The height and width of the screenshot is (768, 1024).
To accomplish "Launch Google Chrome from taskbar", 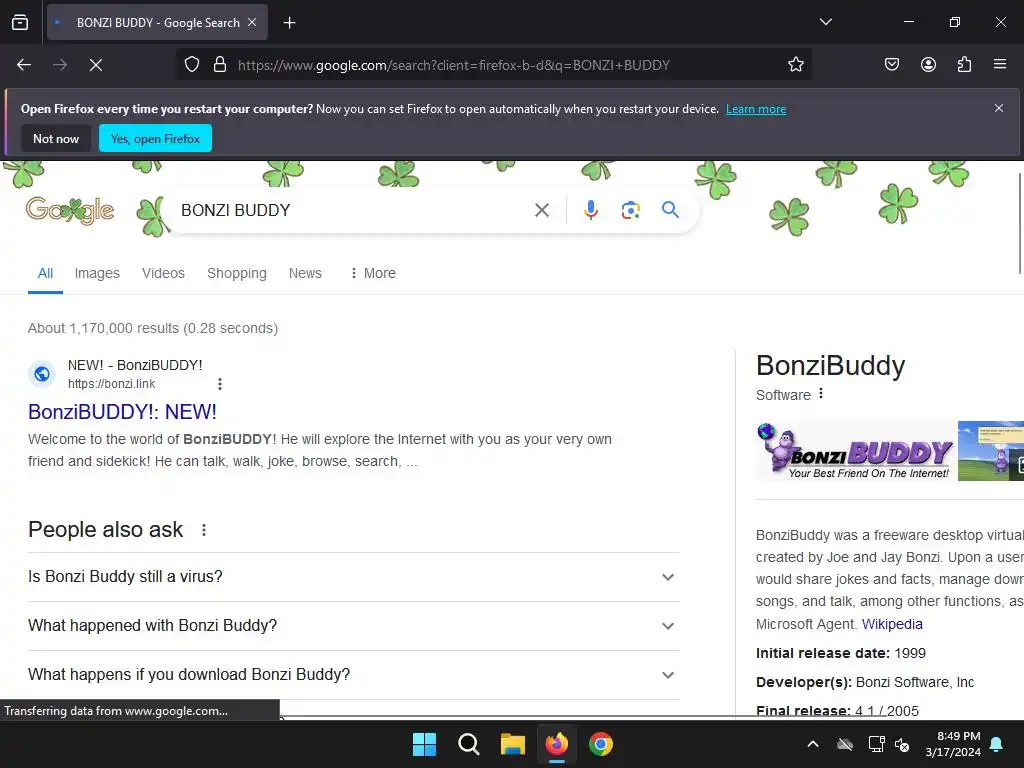I will point(601,744).
